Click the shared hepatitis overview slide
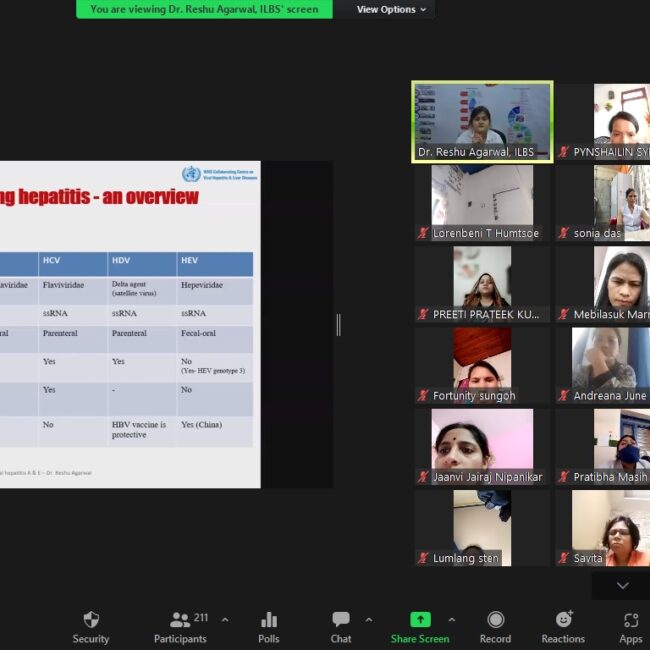Image resolution: width=650 pixels, height=650 pixels. tap(130, 324)
